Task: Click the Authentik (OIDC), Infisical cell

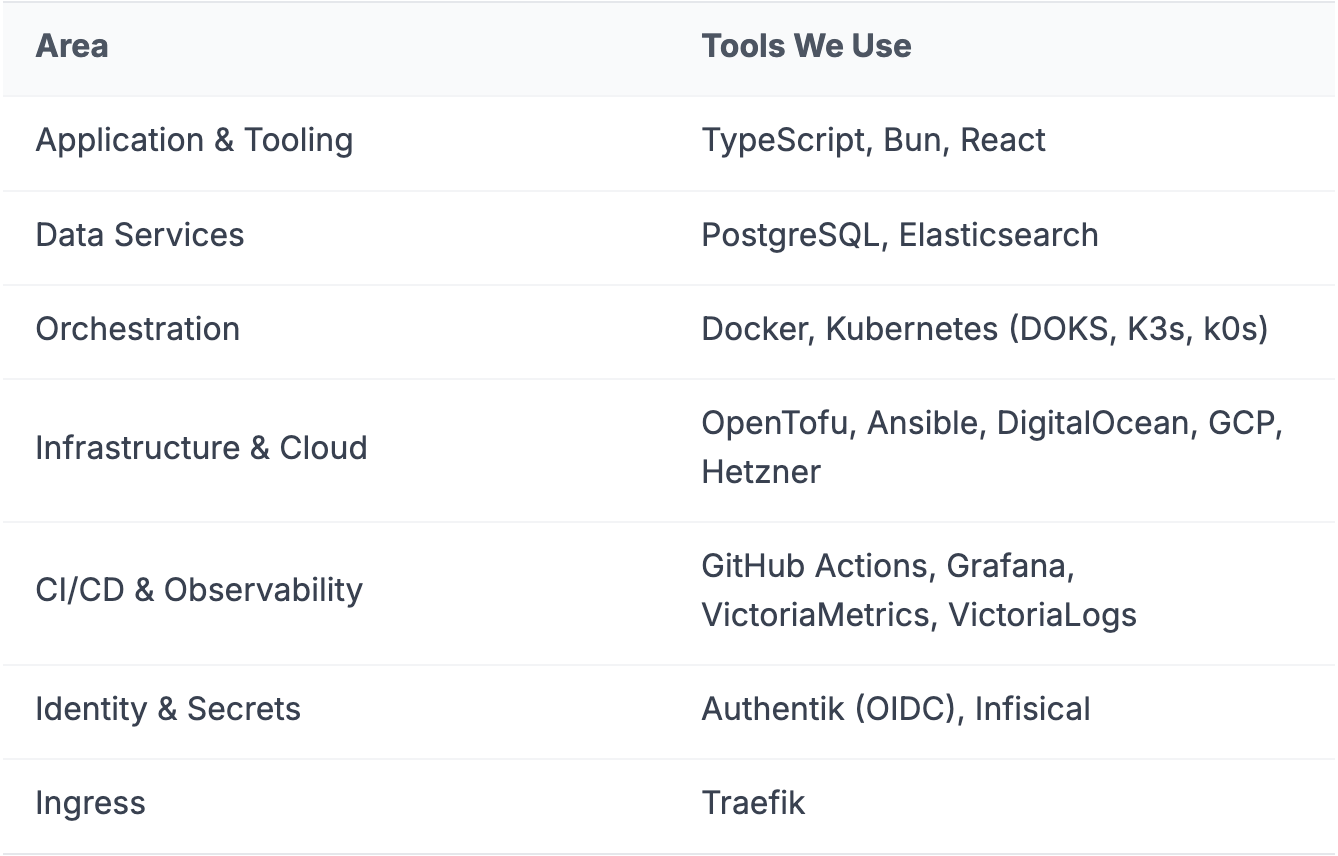Action: [896, 709]
